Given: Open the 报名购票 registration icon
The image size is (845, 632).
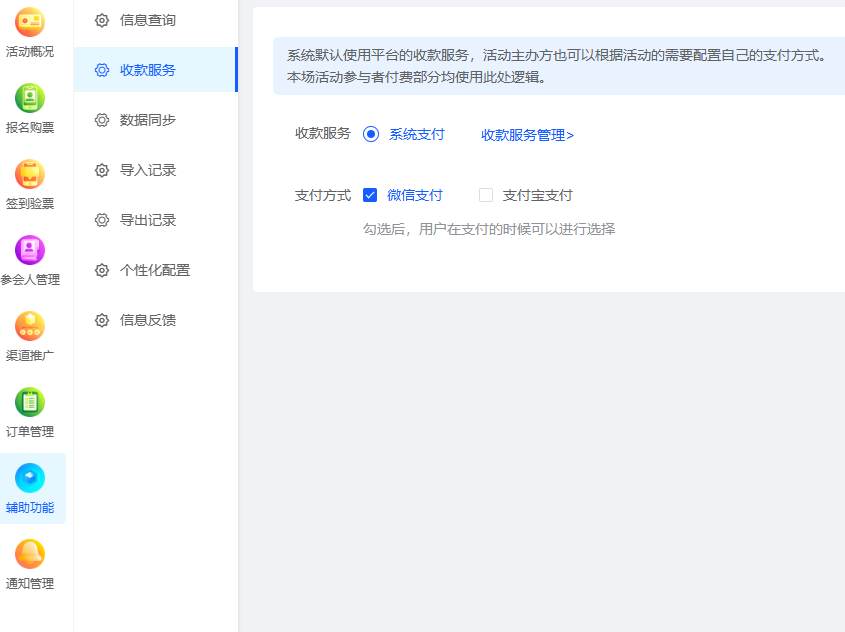Looking at the screenshot, I should [x=30, y=98].
